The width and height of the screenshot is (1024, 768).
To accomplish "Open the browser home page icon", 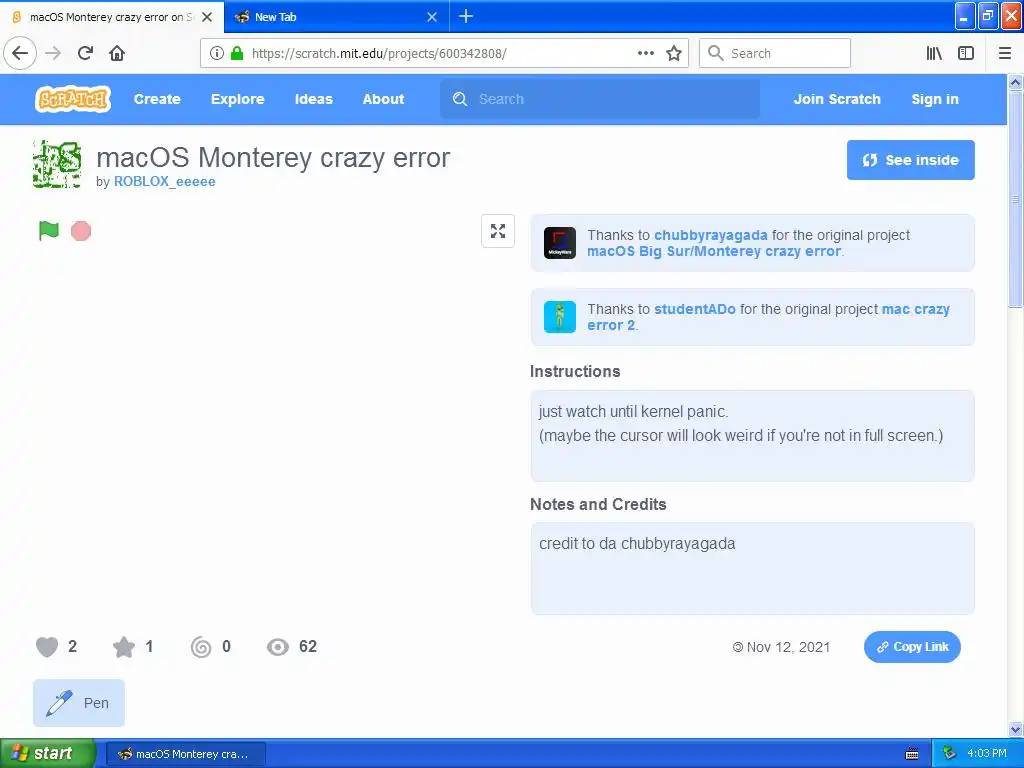I will click(117, 53).
